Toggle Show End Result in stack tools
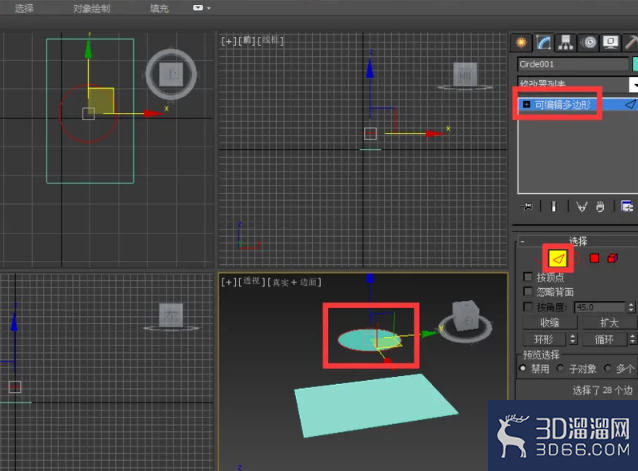This screenshot has width=638, height=471. click(x=553, y=207)
